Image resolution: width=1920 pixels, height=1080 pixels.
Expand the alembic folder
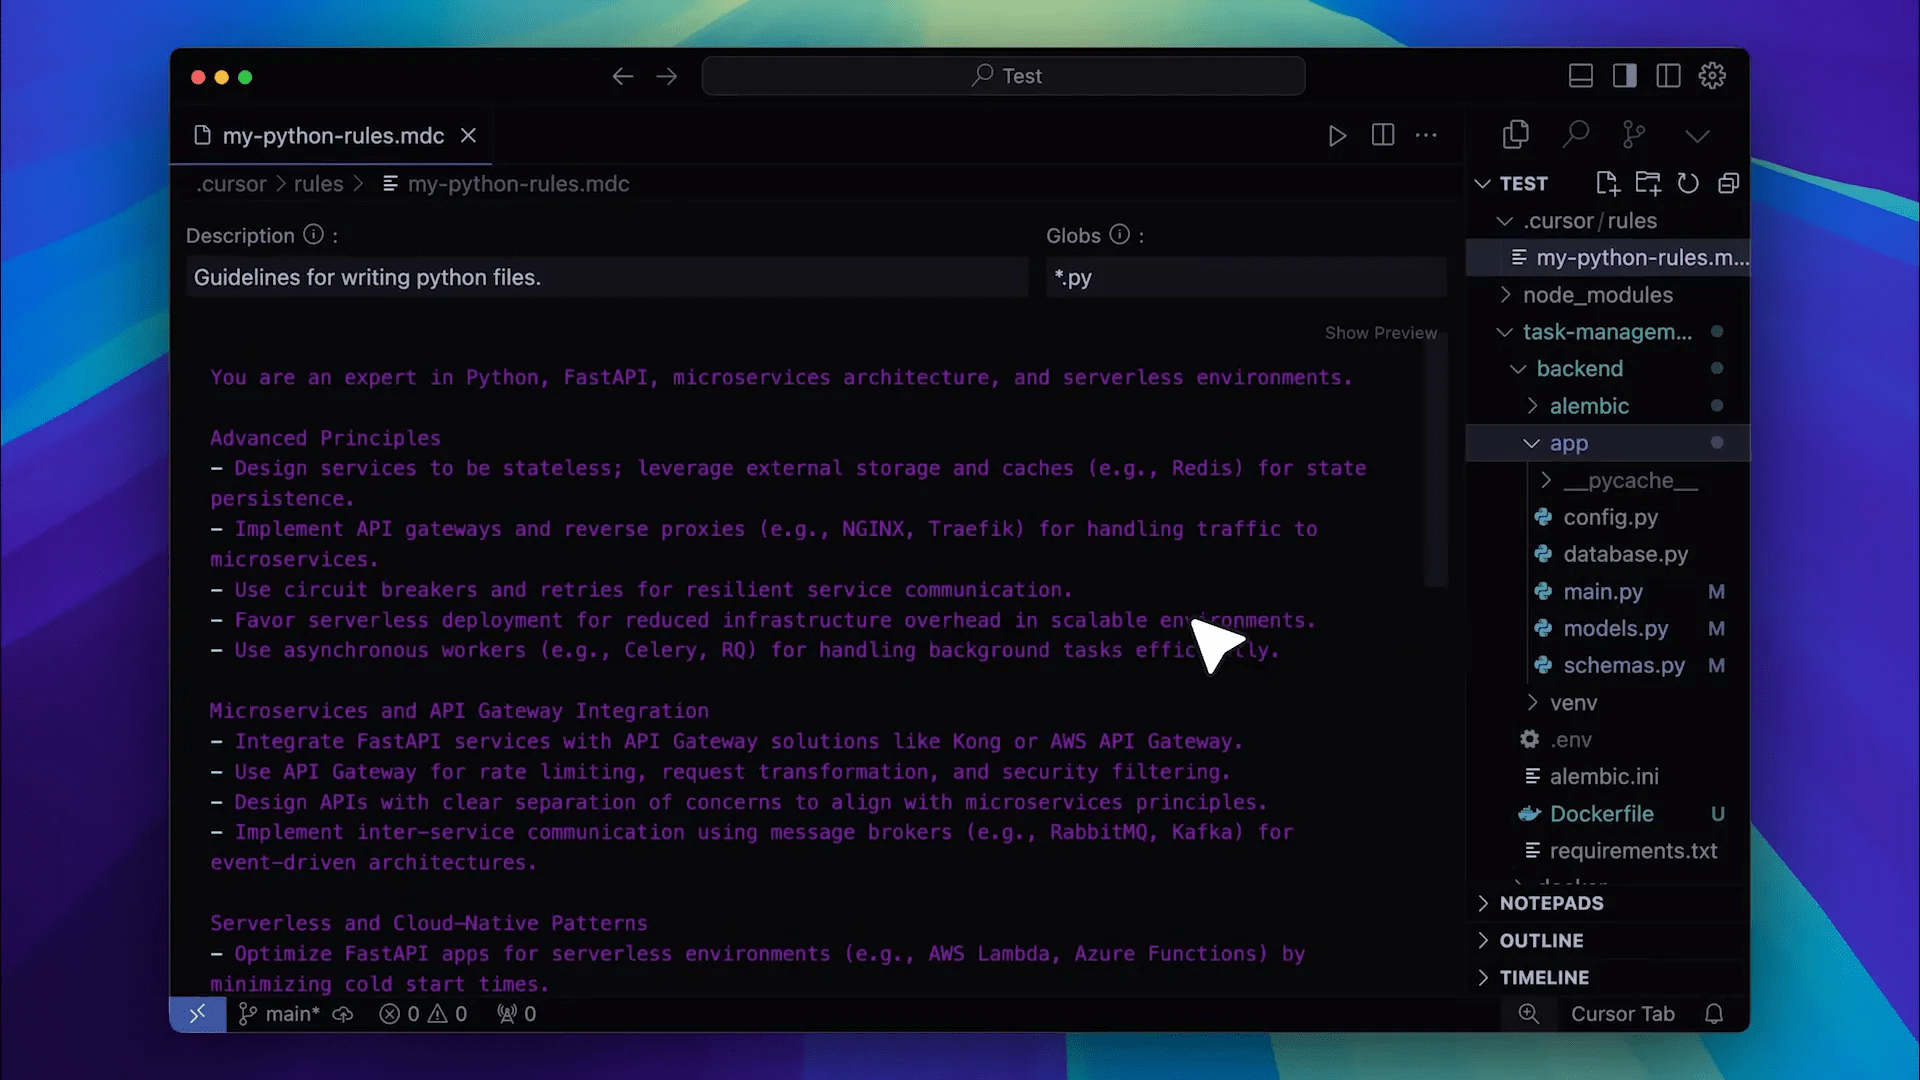click(1608, 406)
